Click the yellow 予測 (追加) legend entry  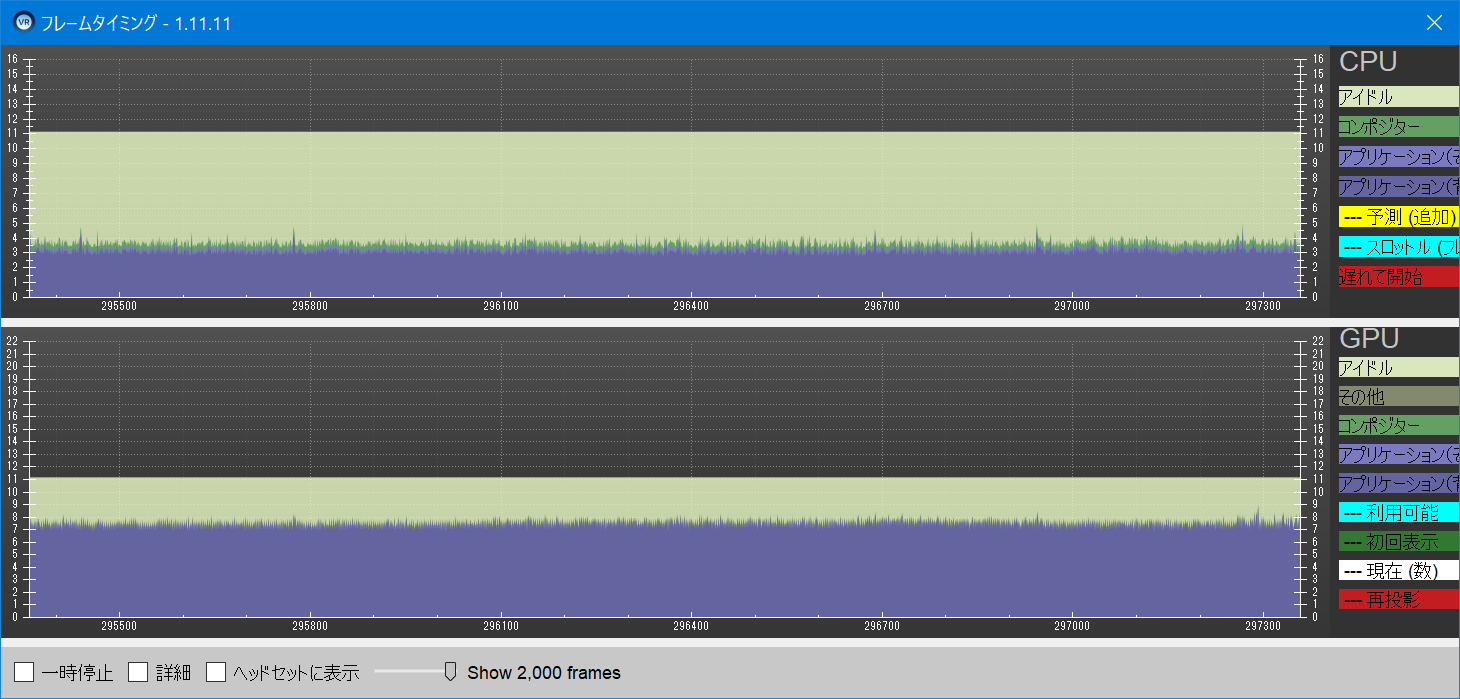point(1398,217)
